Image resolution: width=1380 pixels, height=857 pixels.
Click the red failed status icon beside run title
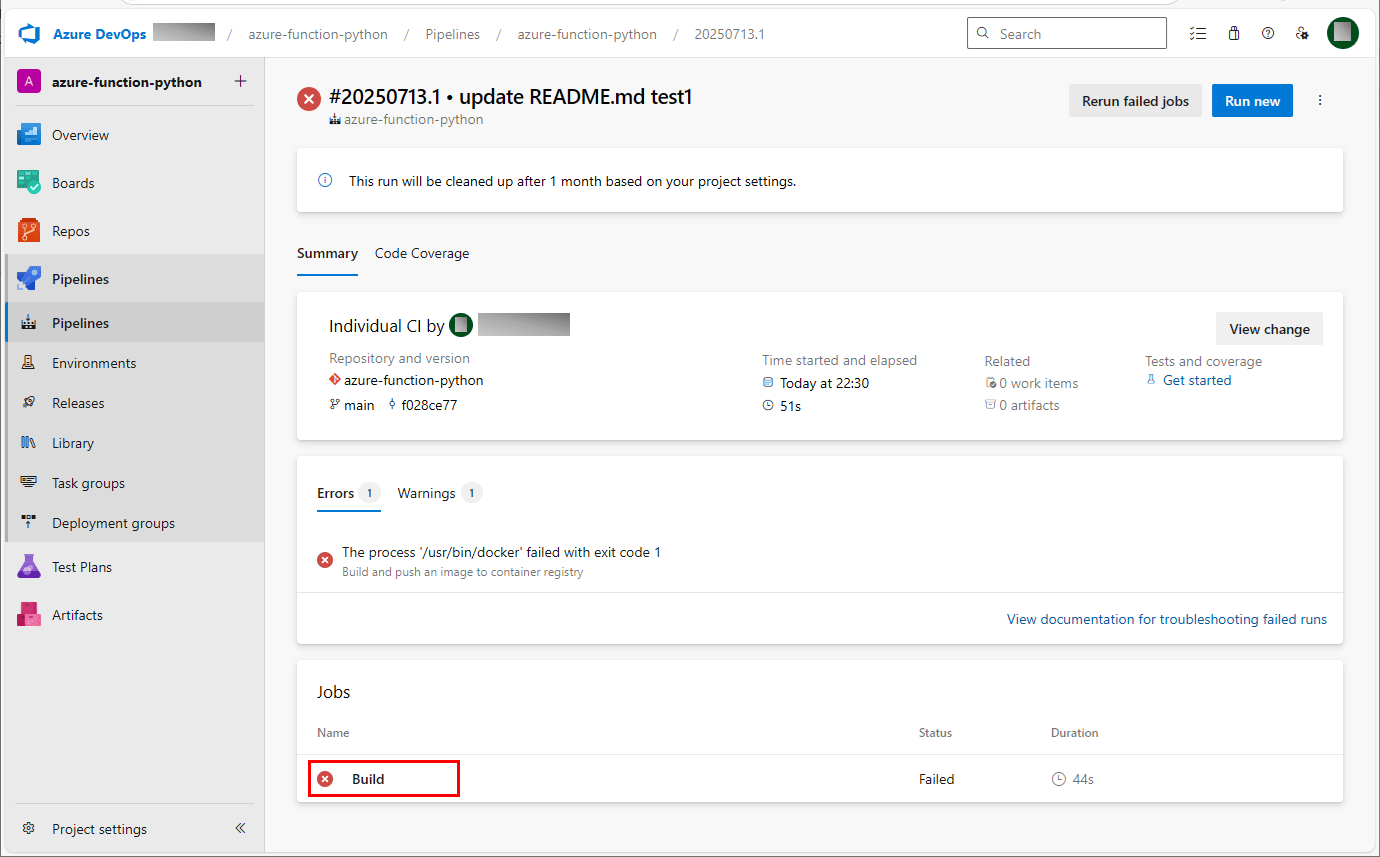tap(308, 99)
